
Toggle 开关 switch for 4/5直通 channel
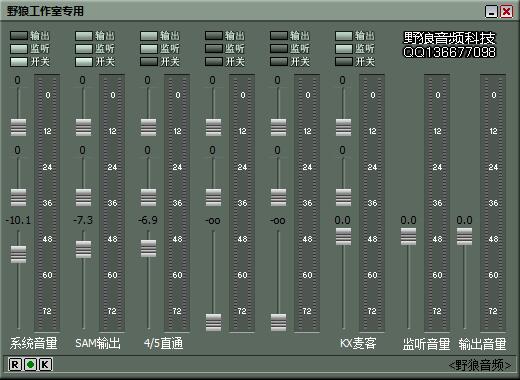[149, 62]
